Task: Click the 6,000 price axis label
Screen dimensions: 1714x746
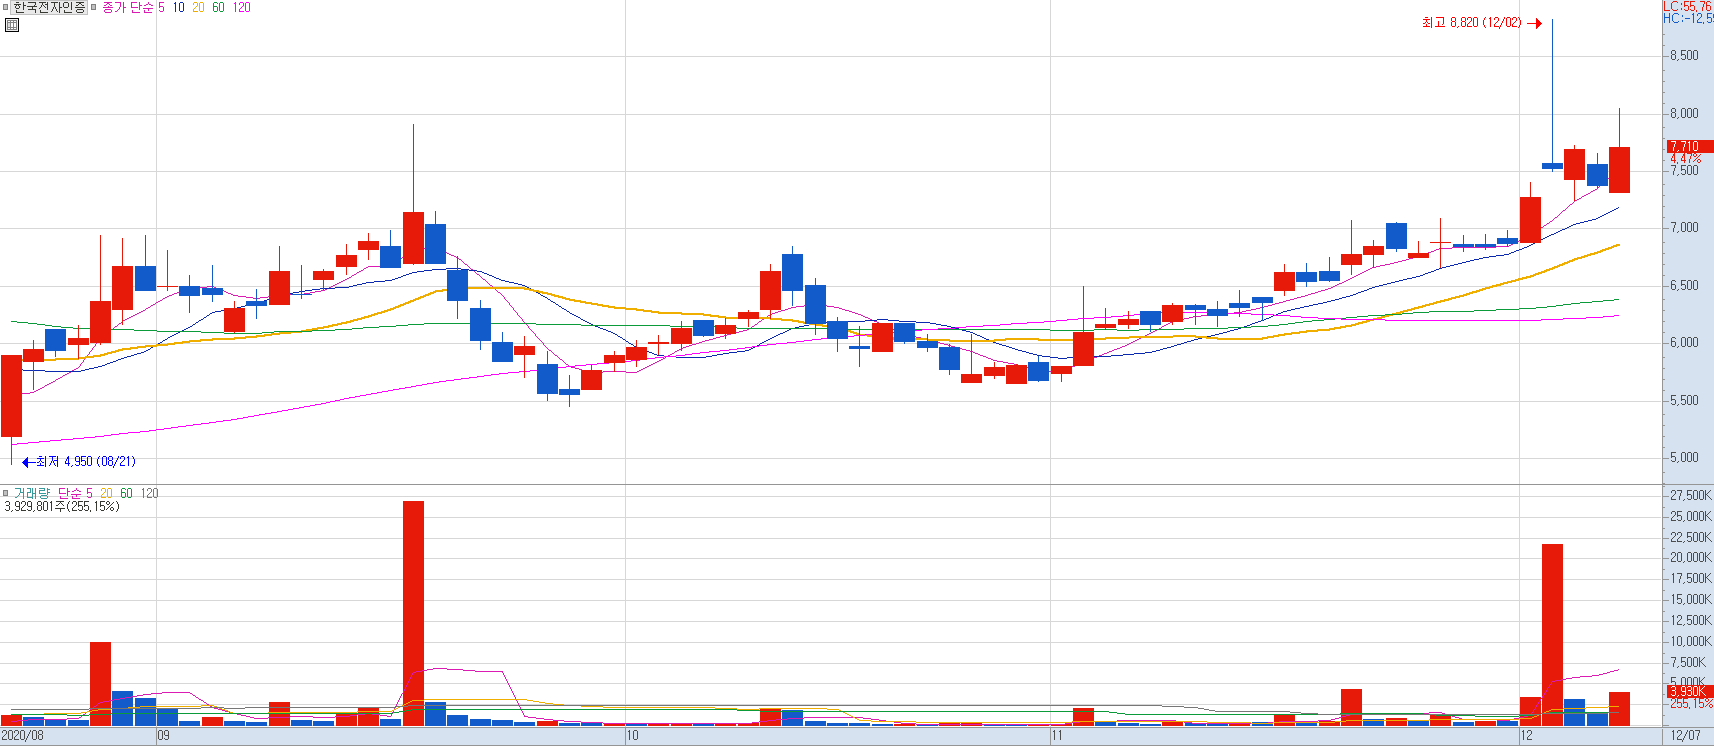Action: pos(1684,343)
